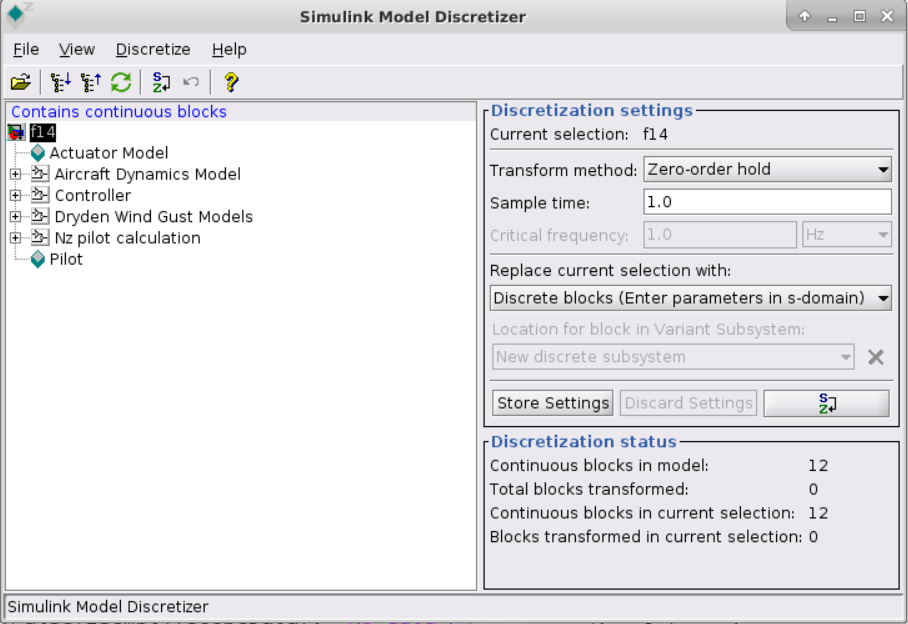The image size is (908, 624).
Task: Click the Controller subsystem icon
Action: pyautogui.click(x=39, y=195)
